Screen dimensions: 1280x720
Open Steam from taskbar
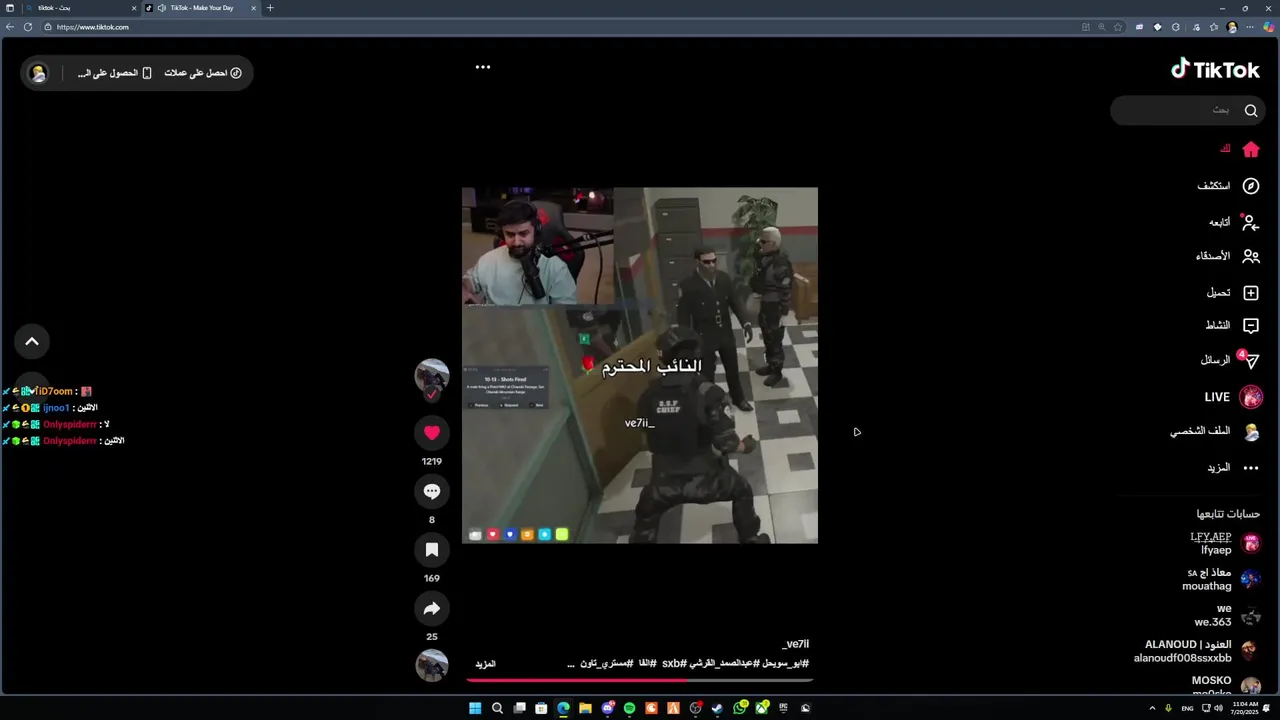[717, 708]
